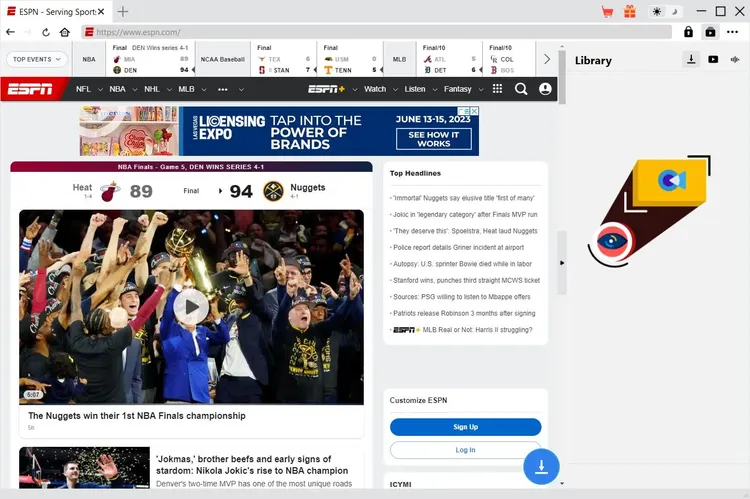Open the three-dot menu beside address bar
This screenshot has width=750, height=499.
[734, 32]
